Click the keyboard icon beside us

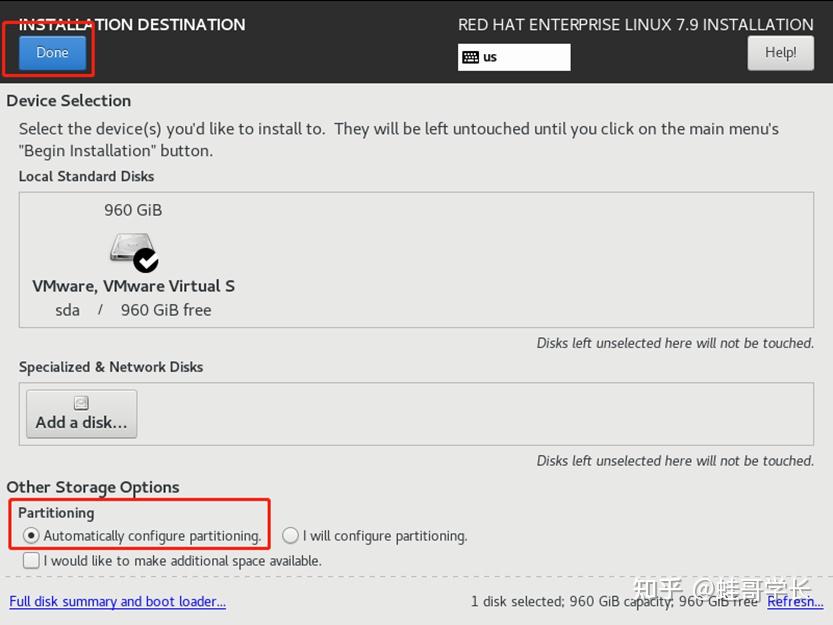click(470, 57)
